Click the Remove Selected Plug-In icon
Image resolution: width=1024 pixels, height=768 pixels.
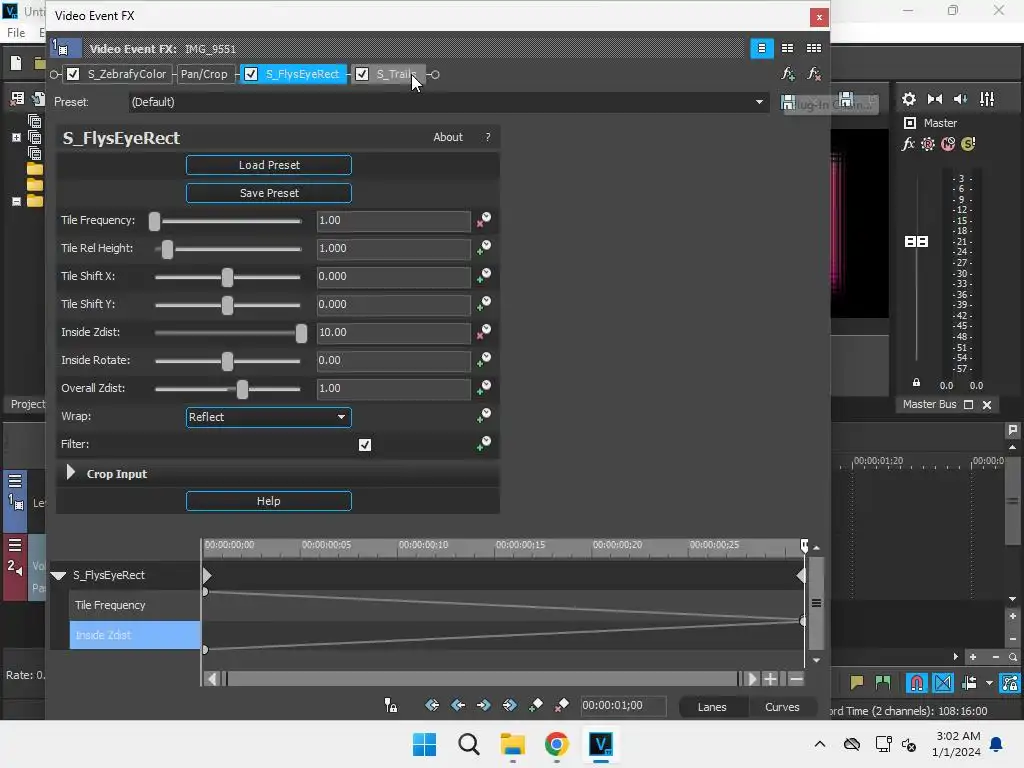tap(814, 74)
